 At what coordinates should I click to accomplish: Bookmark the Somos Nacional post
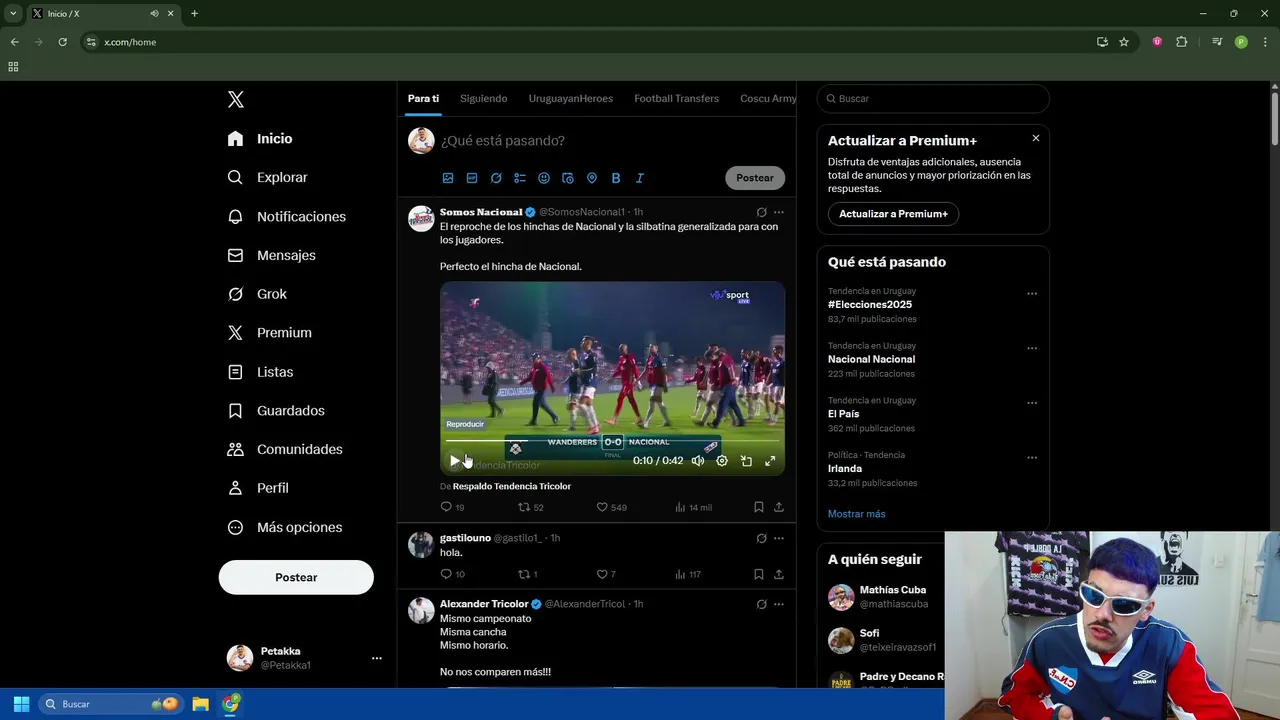click(759, 507)
